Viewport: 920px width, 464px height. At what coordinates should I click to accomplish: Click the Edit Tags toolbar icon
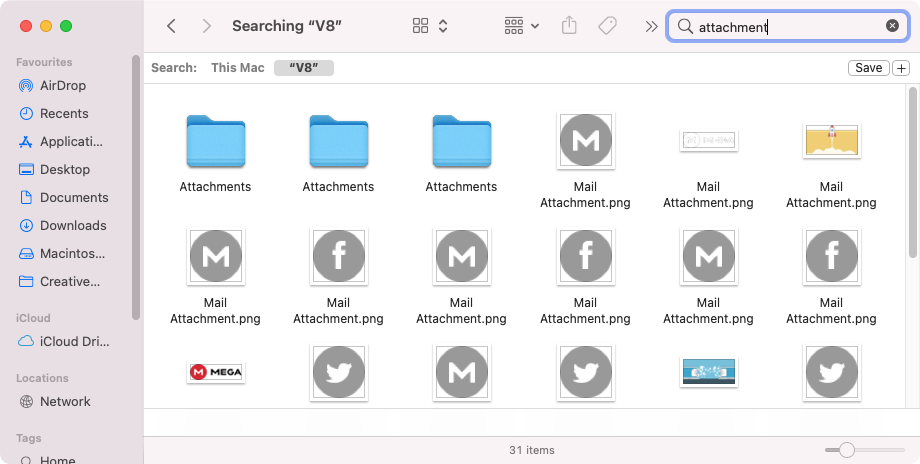[607, 25]
